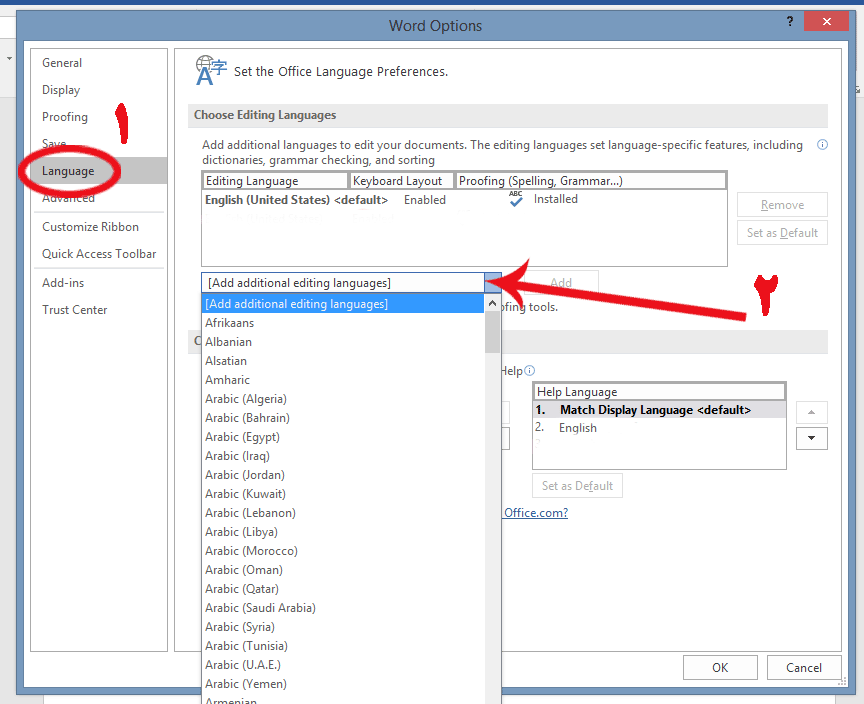This screenshot has height=704, width=864.
Task: Move help language up with arrow button
Action: click(812, 412)
